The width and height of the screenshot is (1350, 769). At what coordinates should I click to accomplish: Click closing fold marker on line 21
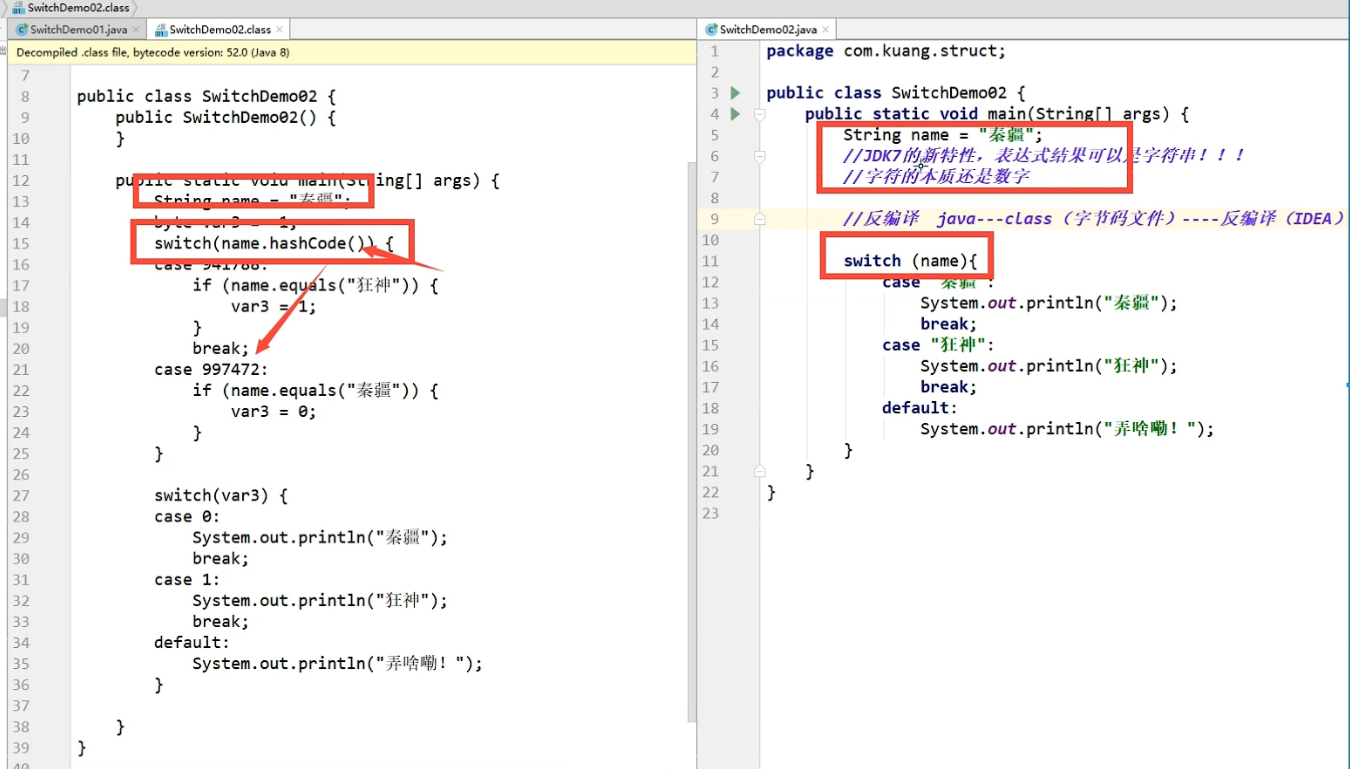[760, 471]
